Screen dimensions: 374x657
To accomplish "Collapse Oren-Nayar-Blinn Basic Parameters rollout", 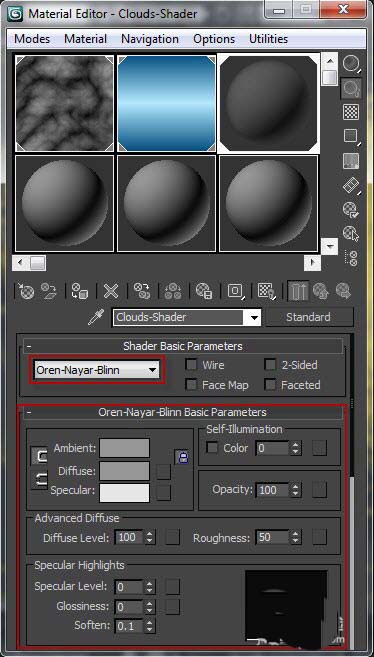I will [x=183, y=412].
